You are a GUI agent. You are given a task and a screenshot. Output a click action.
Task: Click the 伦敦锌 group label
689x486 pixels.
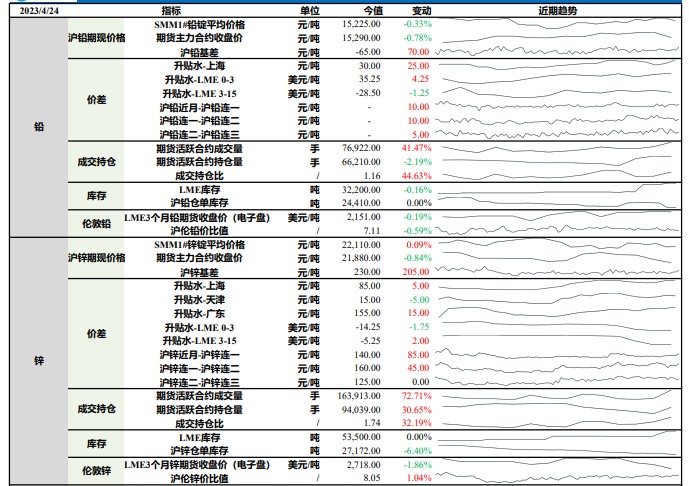(97, 471)
